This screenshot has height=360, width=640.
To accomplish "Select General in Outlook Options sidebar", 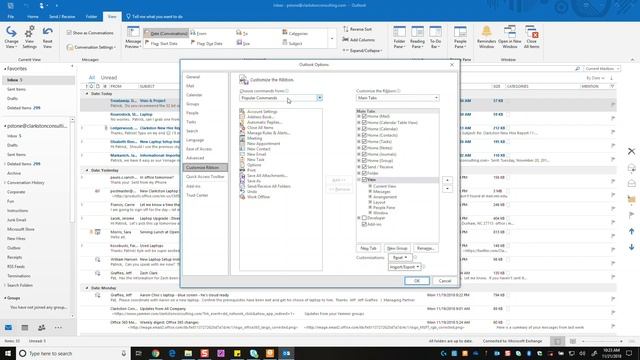I will point(193,77).
